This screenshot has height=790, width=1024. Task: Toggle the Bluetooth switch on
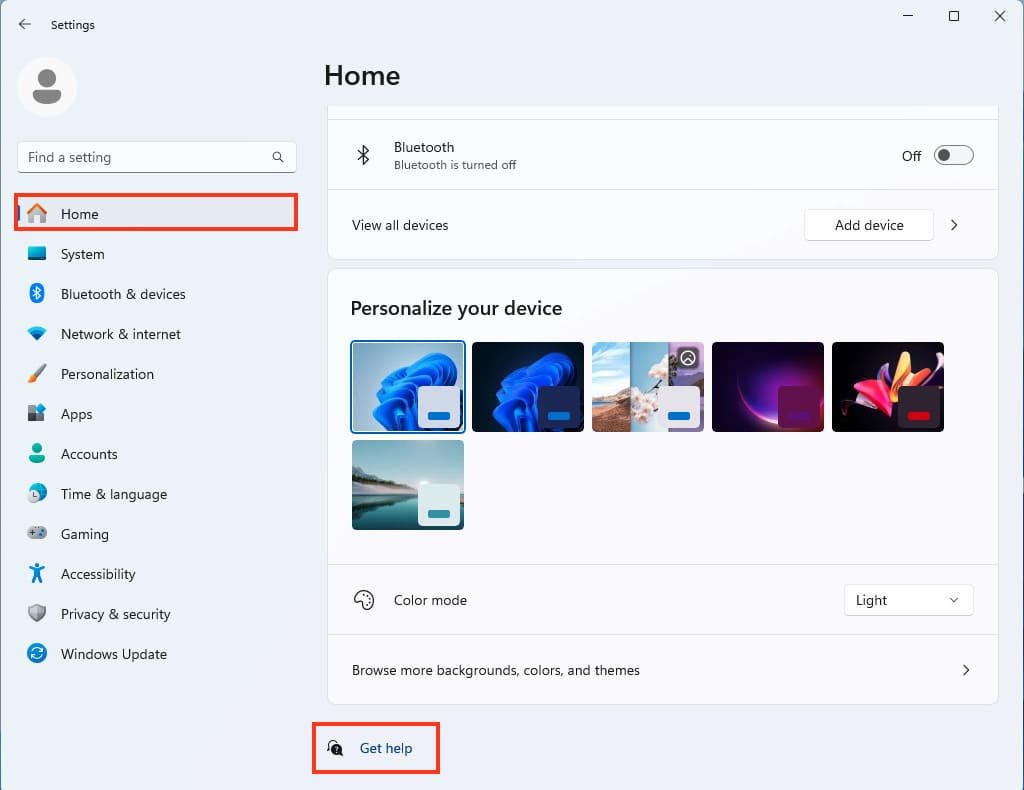click(x=953, y=156)
